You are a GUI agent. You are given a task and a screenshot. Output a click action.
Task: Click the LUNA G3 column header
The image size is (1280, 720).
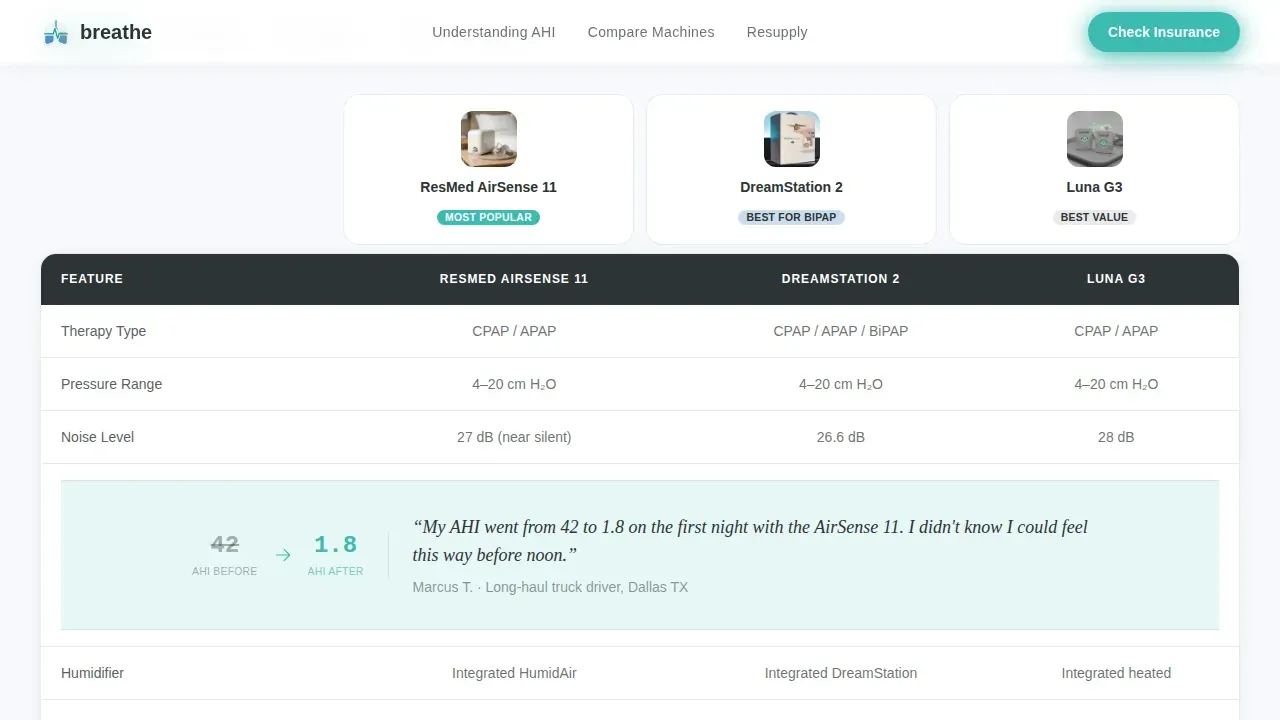pos(1116,279)
